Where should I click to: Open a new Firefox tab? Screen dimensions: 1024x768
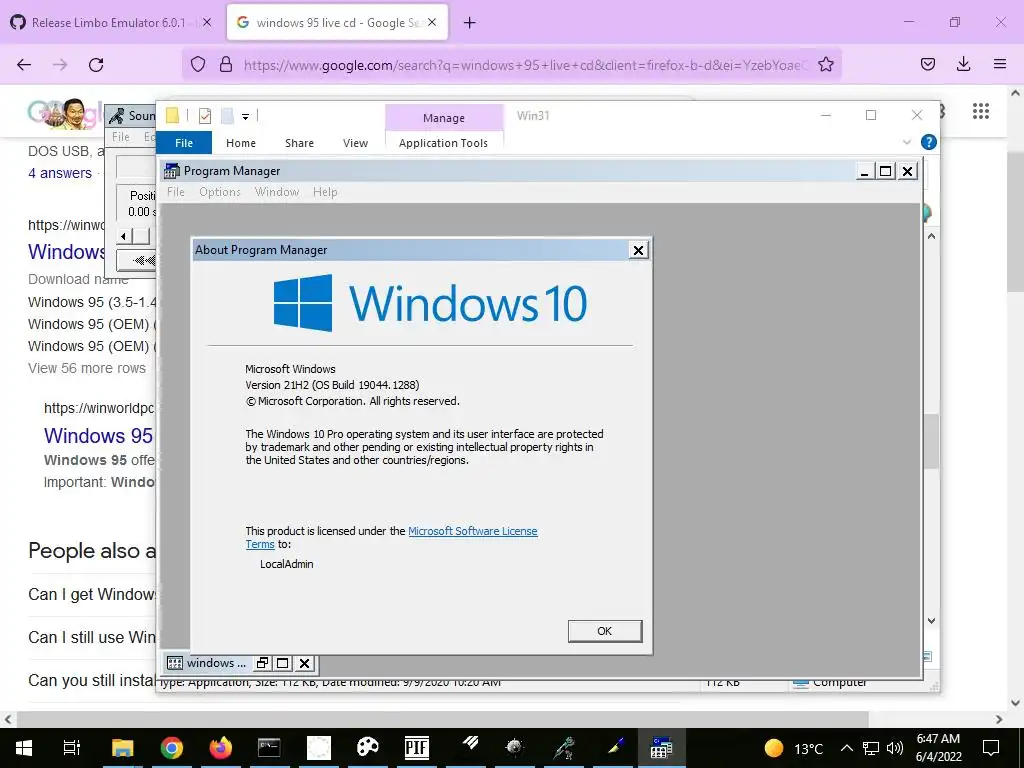click(470, 23)
